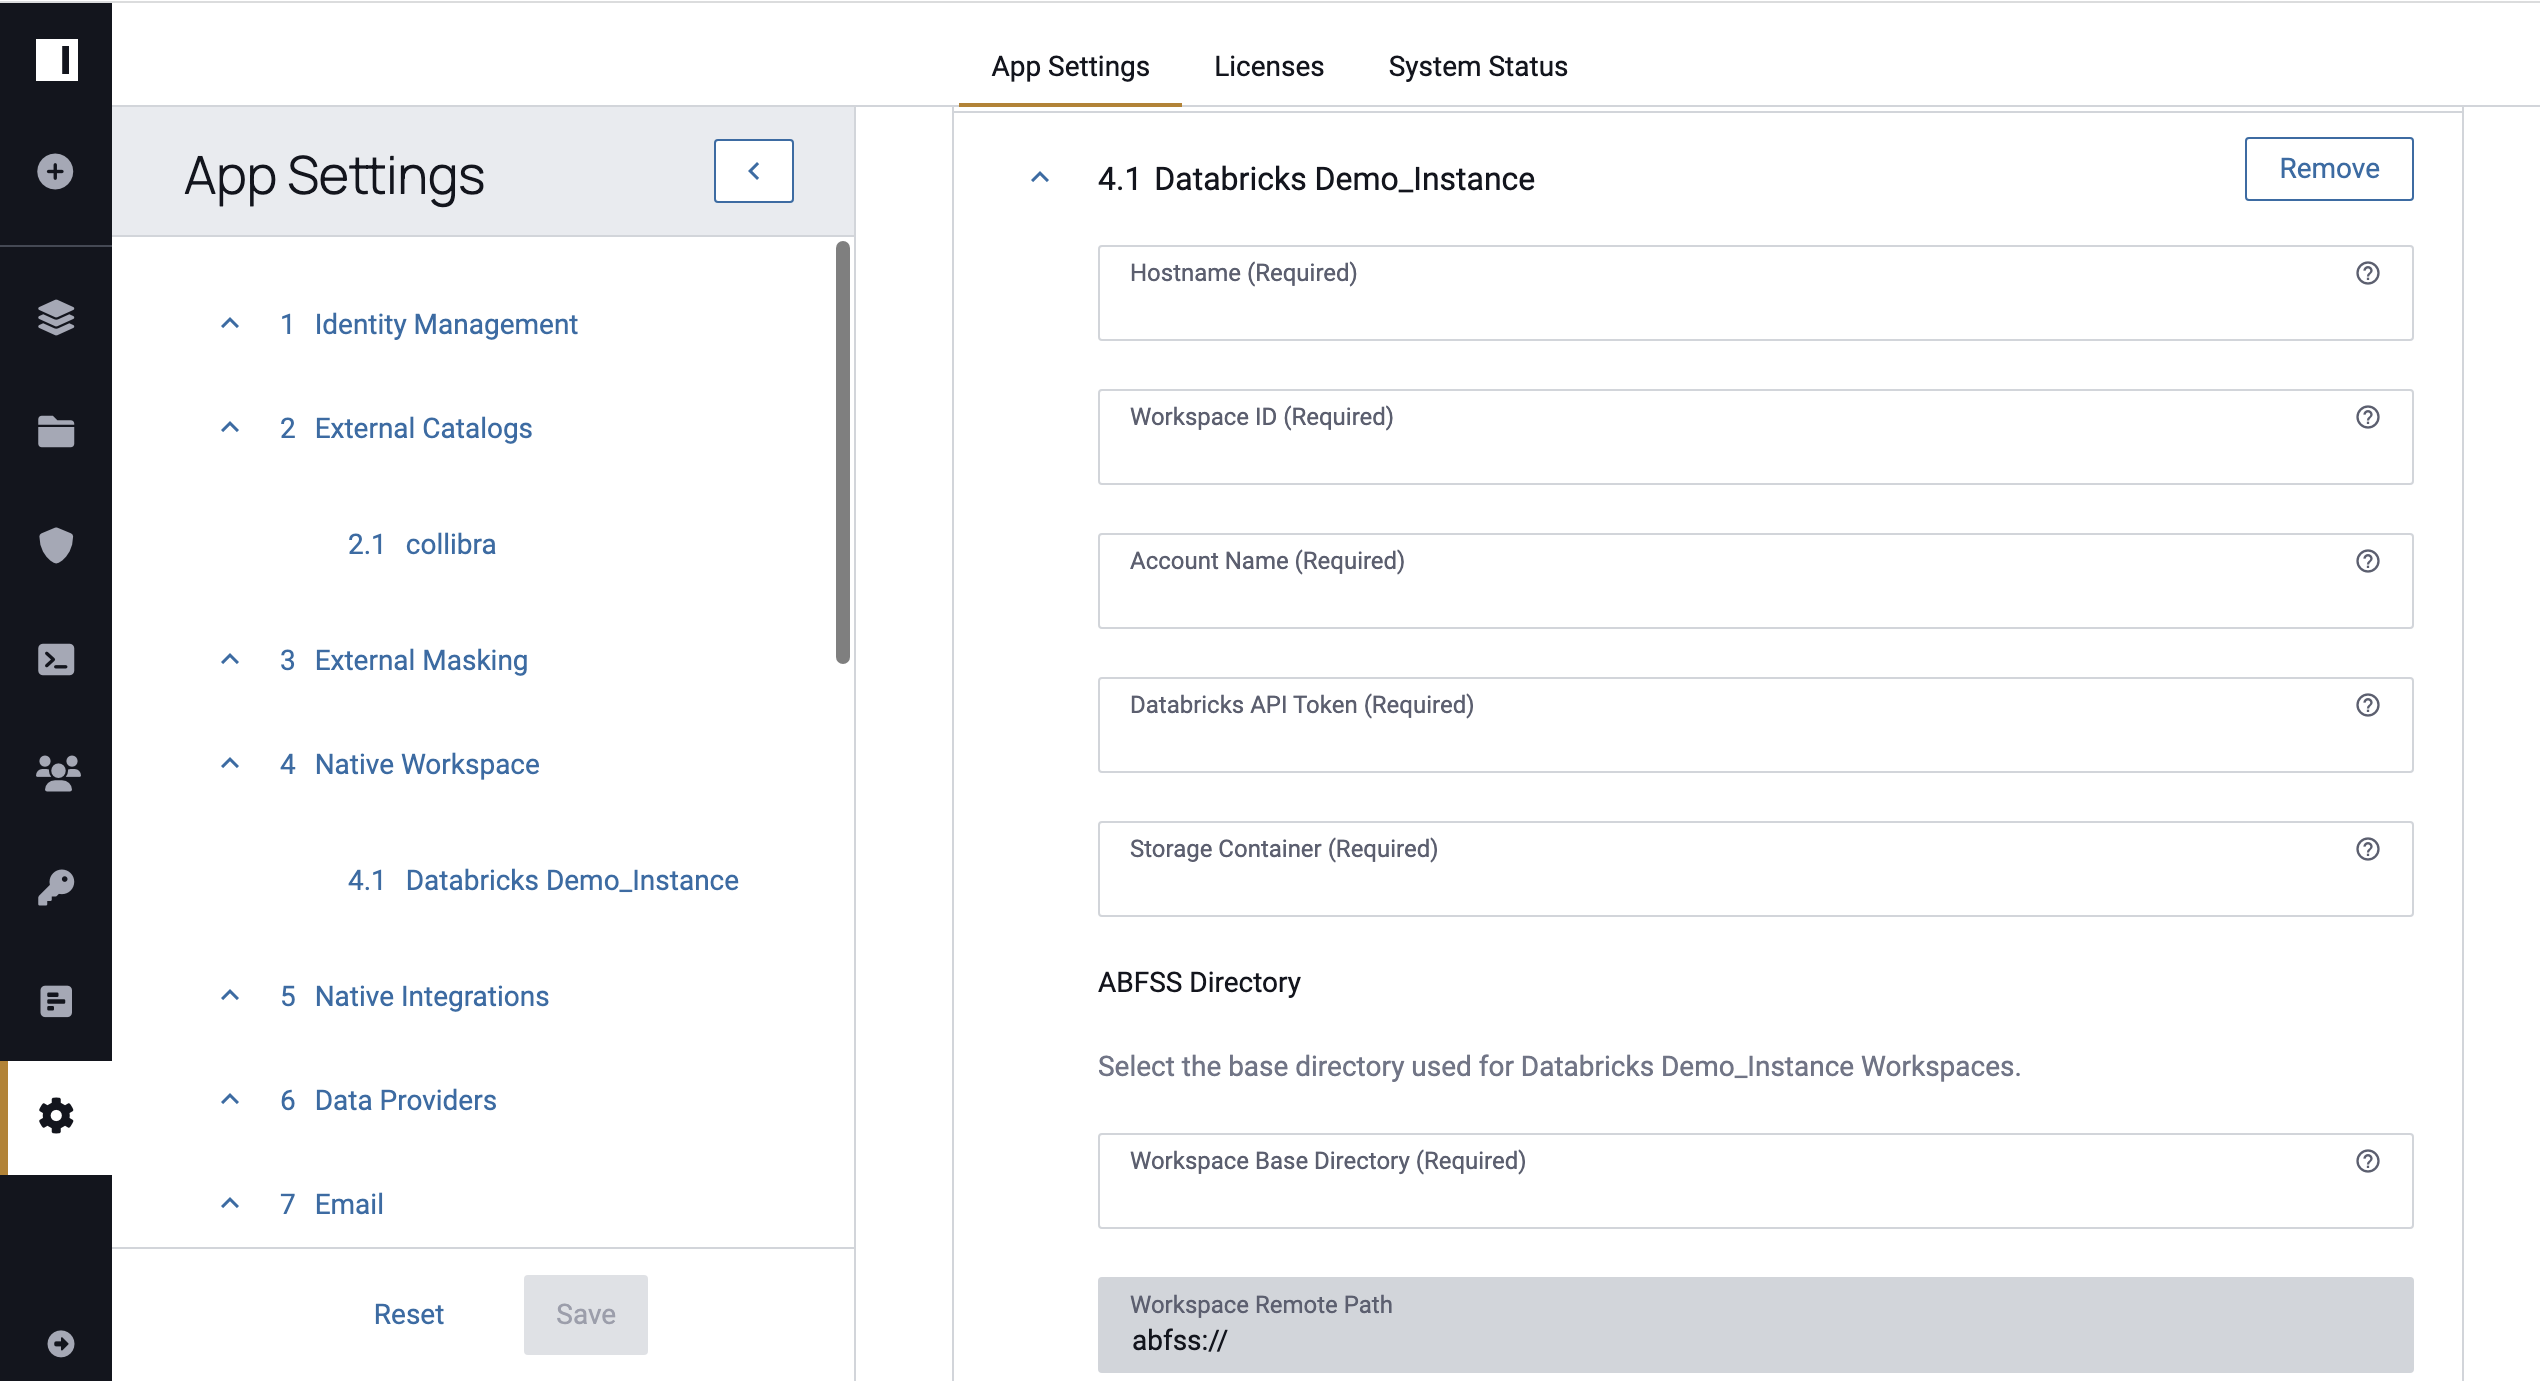Focus the Workspace Base Directory input field

click(x=1755, y=1181)
